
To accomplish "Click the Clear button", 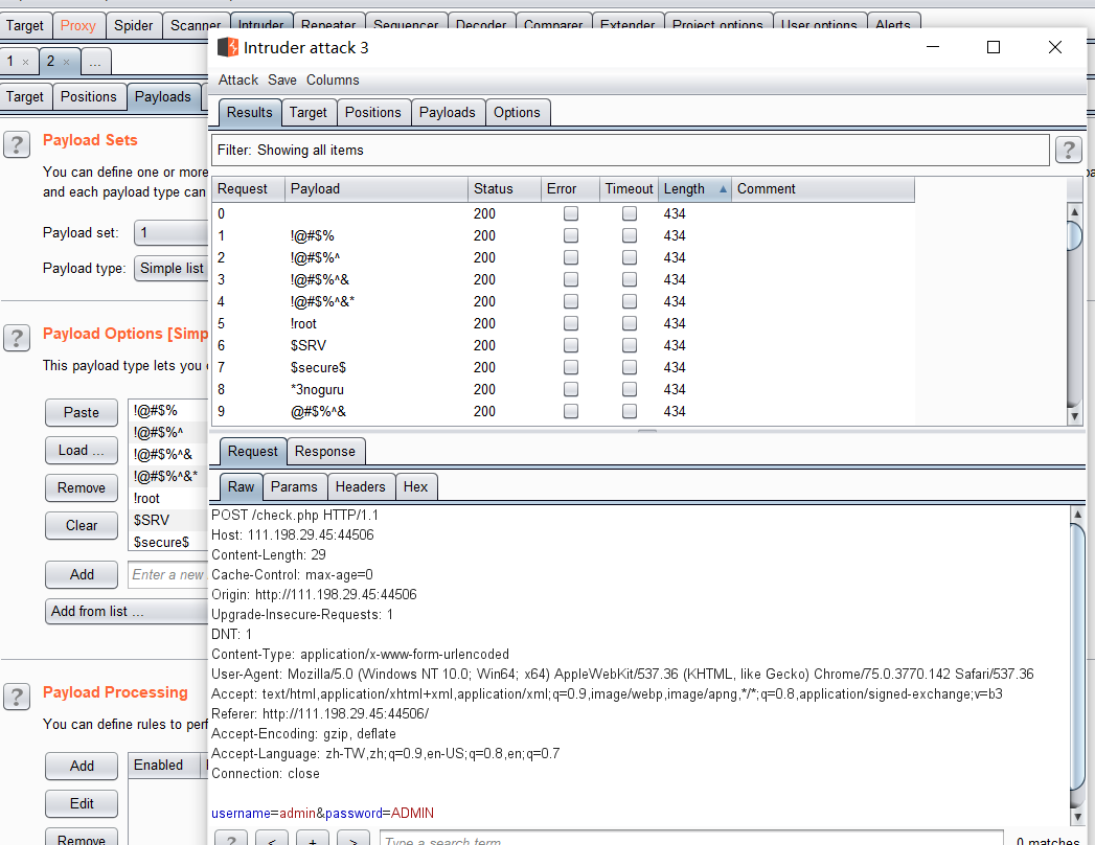I will click(x=81, y=526).
